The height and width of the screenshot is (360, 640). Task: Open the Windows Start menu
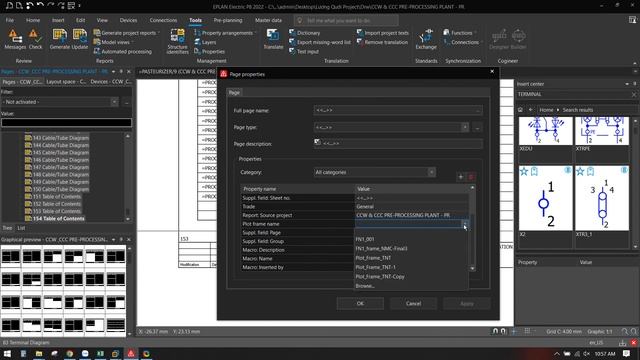click(7, 353)
